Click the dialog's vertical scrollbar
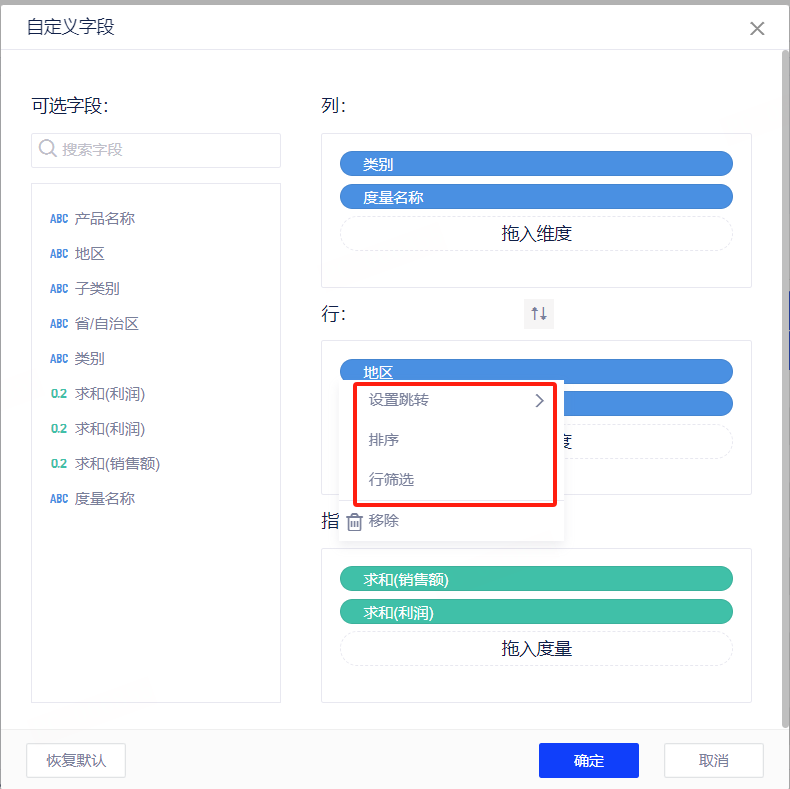Screen dimensions: 790x789 pos(784,380)
